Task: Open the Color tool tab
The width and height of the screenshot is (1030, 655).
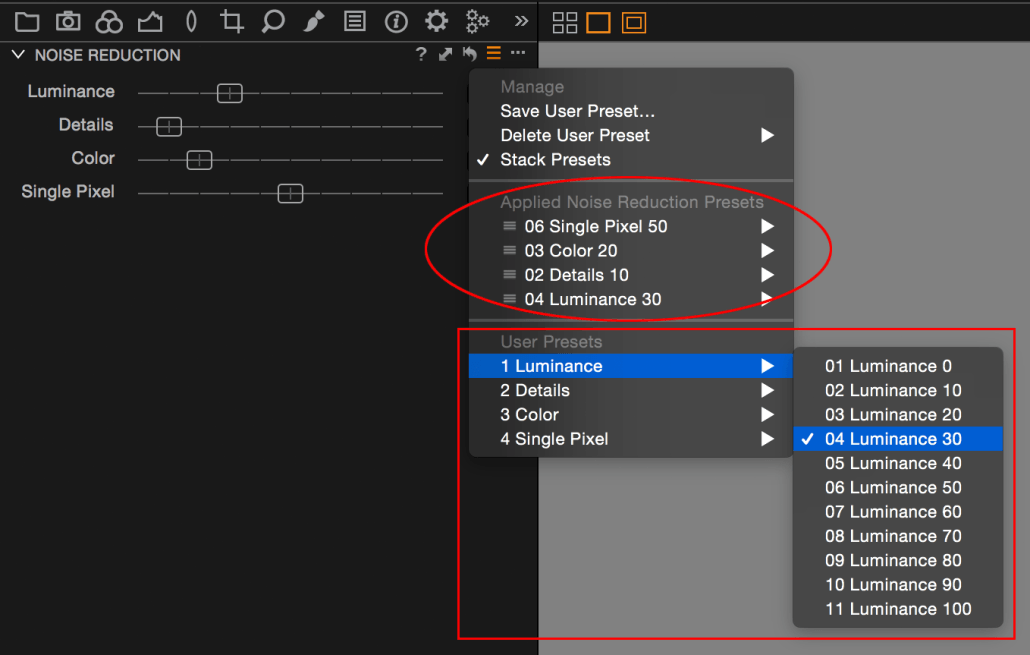Action: click(108, 21)
